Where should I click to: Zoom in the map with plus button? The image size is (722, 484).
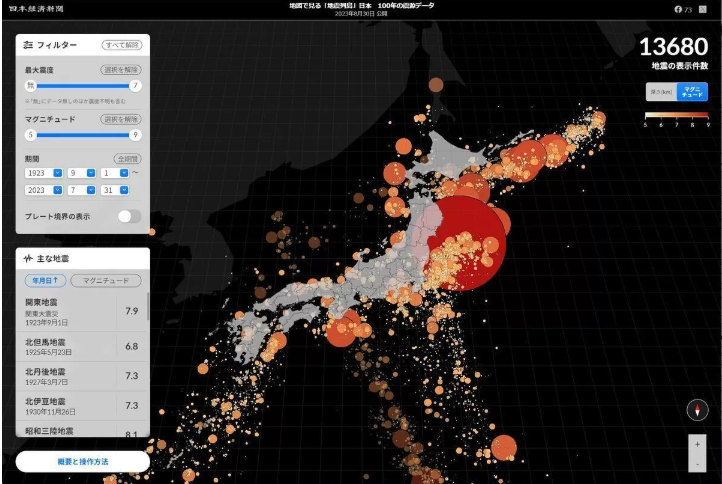tap(697, 442)
